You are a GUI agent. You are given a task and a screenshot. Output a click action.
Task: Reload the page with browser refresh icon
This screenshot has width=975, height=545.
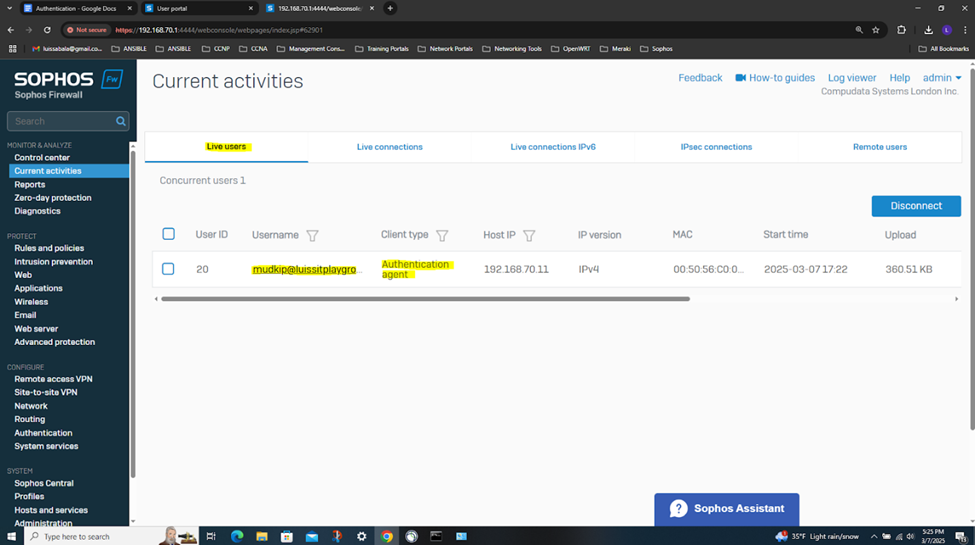pos(47,30)
